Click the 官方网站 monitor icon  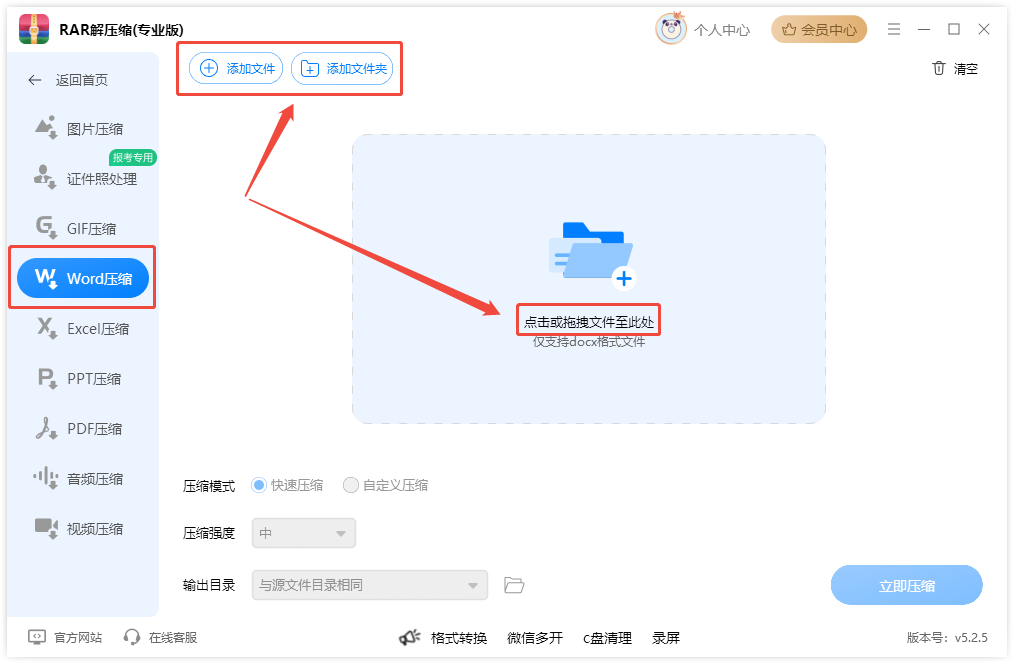(x=37, y=637)
